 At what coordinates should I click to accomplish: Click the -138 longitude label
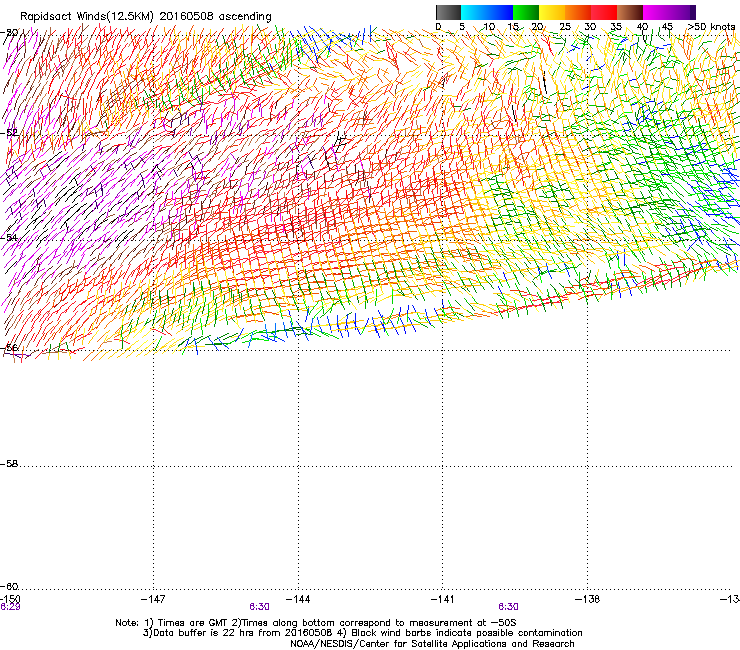pos(588,599)
